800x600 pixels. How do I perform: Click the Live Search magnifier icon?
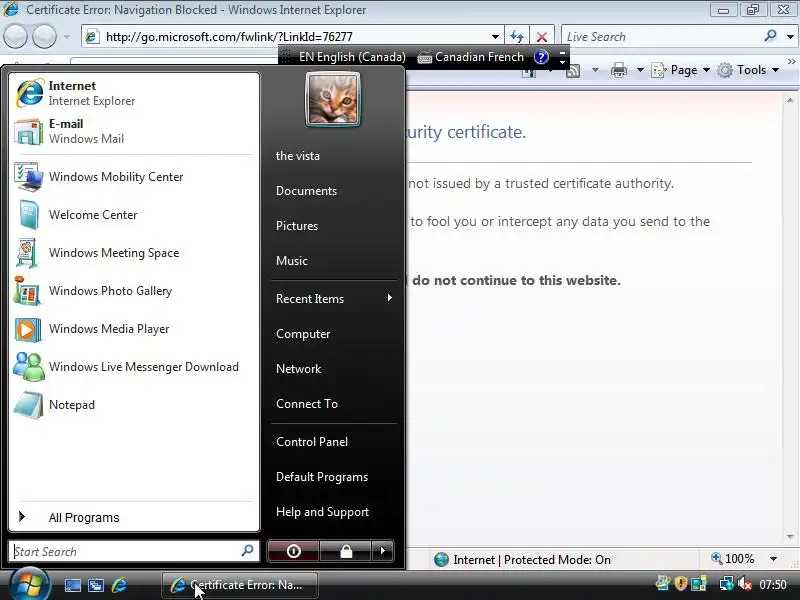(770, 36)
